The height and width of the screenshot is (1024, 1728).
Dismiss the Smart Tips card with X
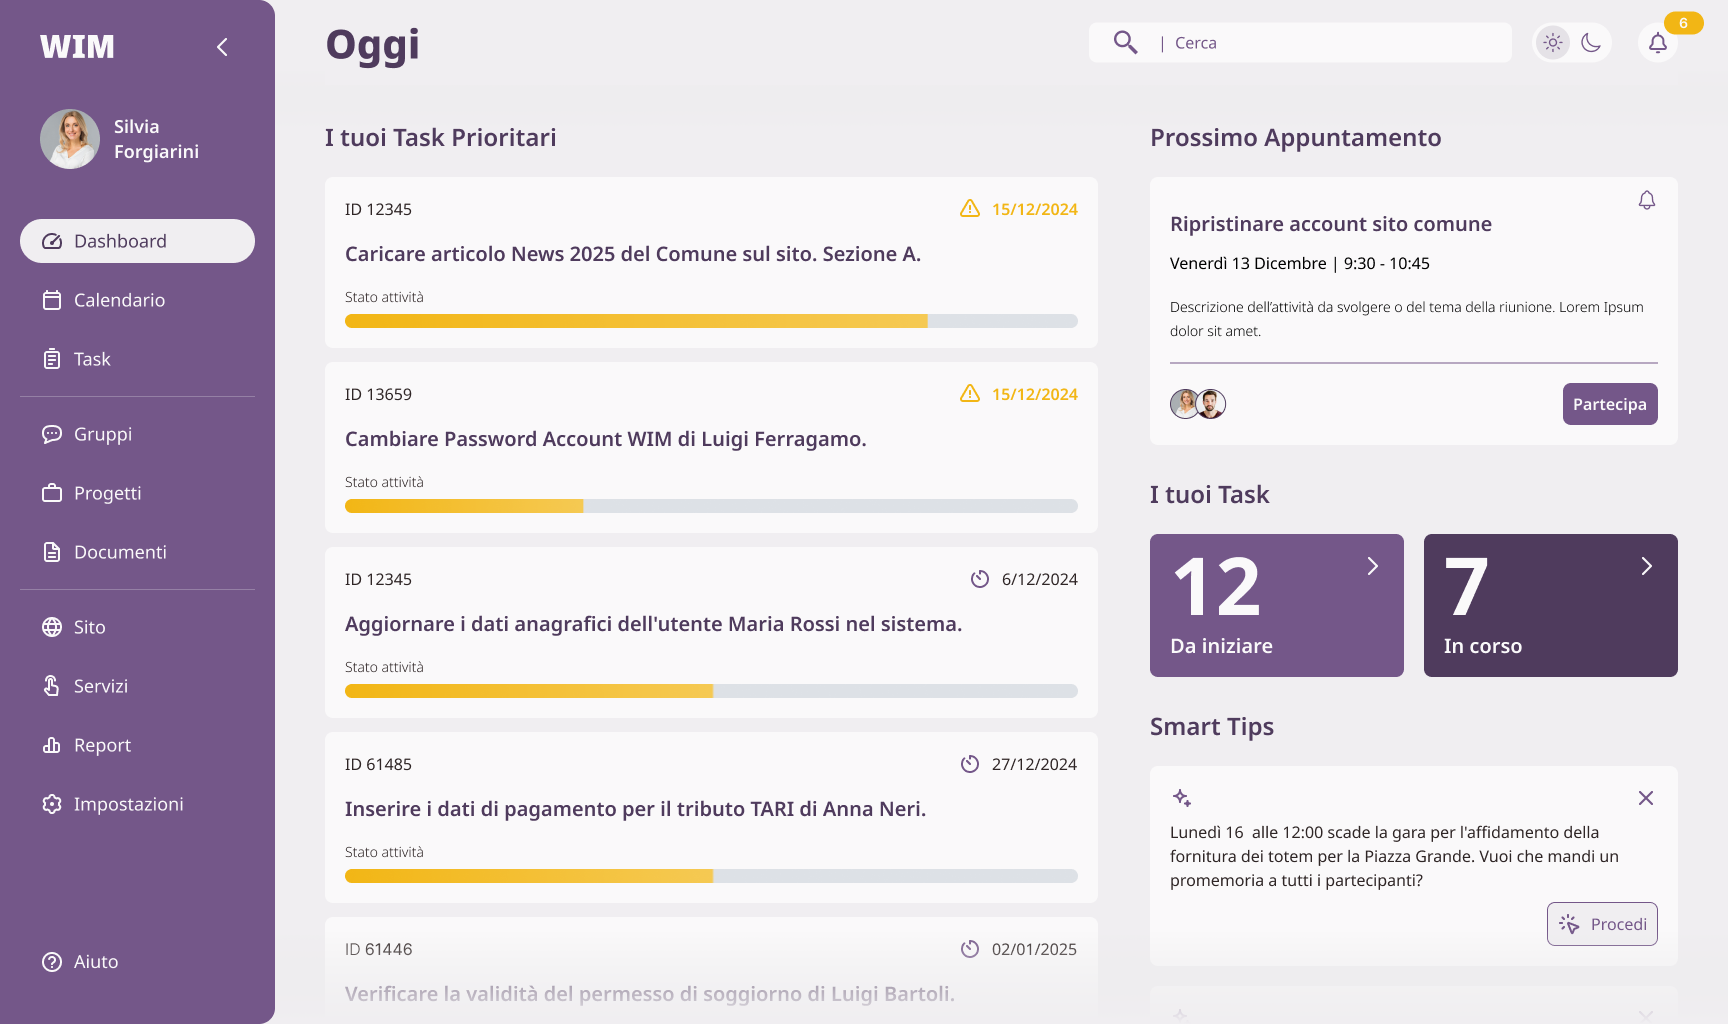(1645, 798)
